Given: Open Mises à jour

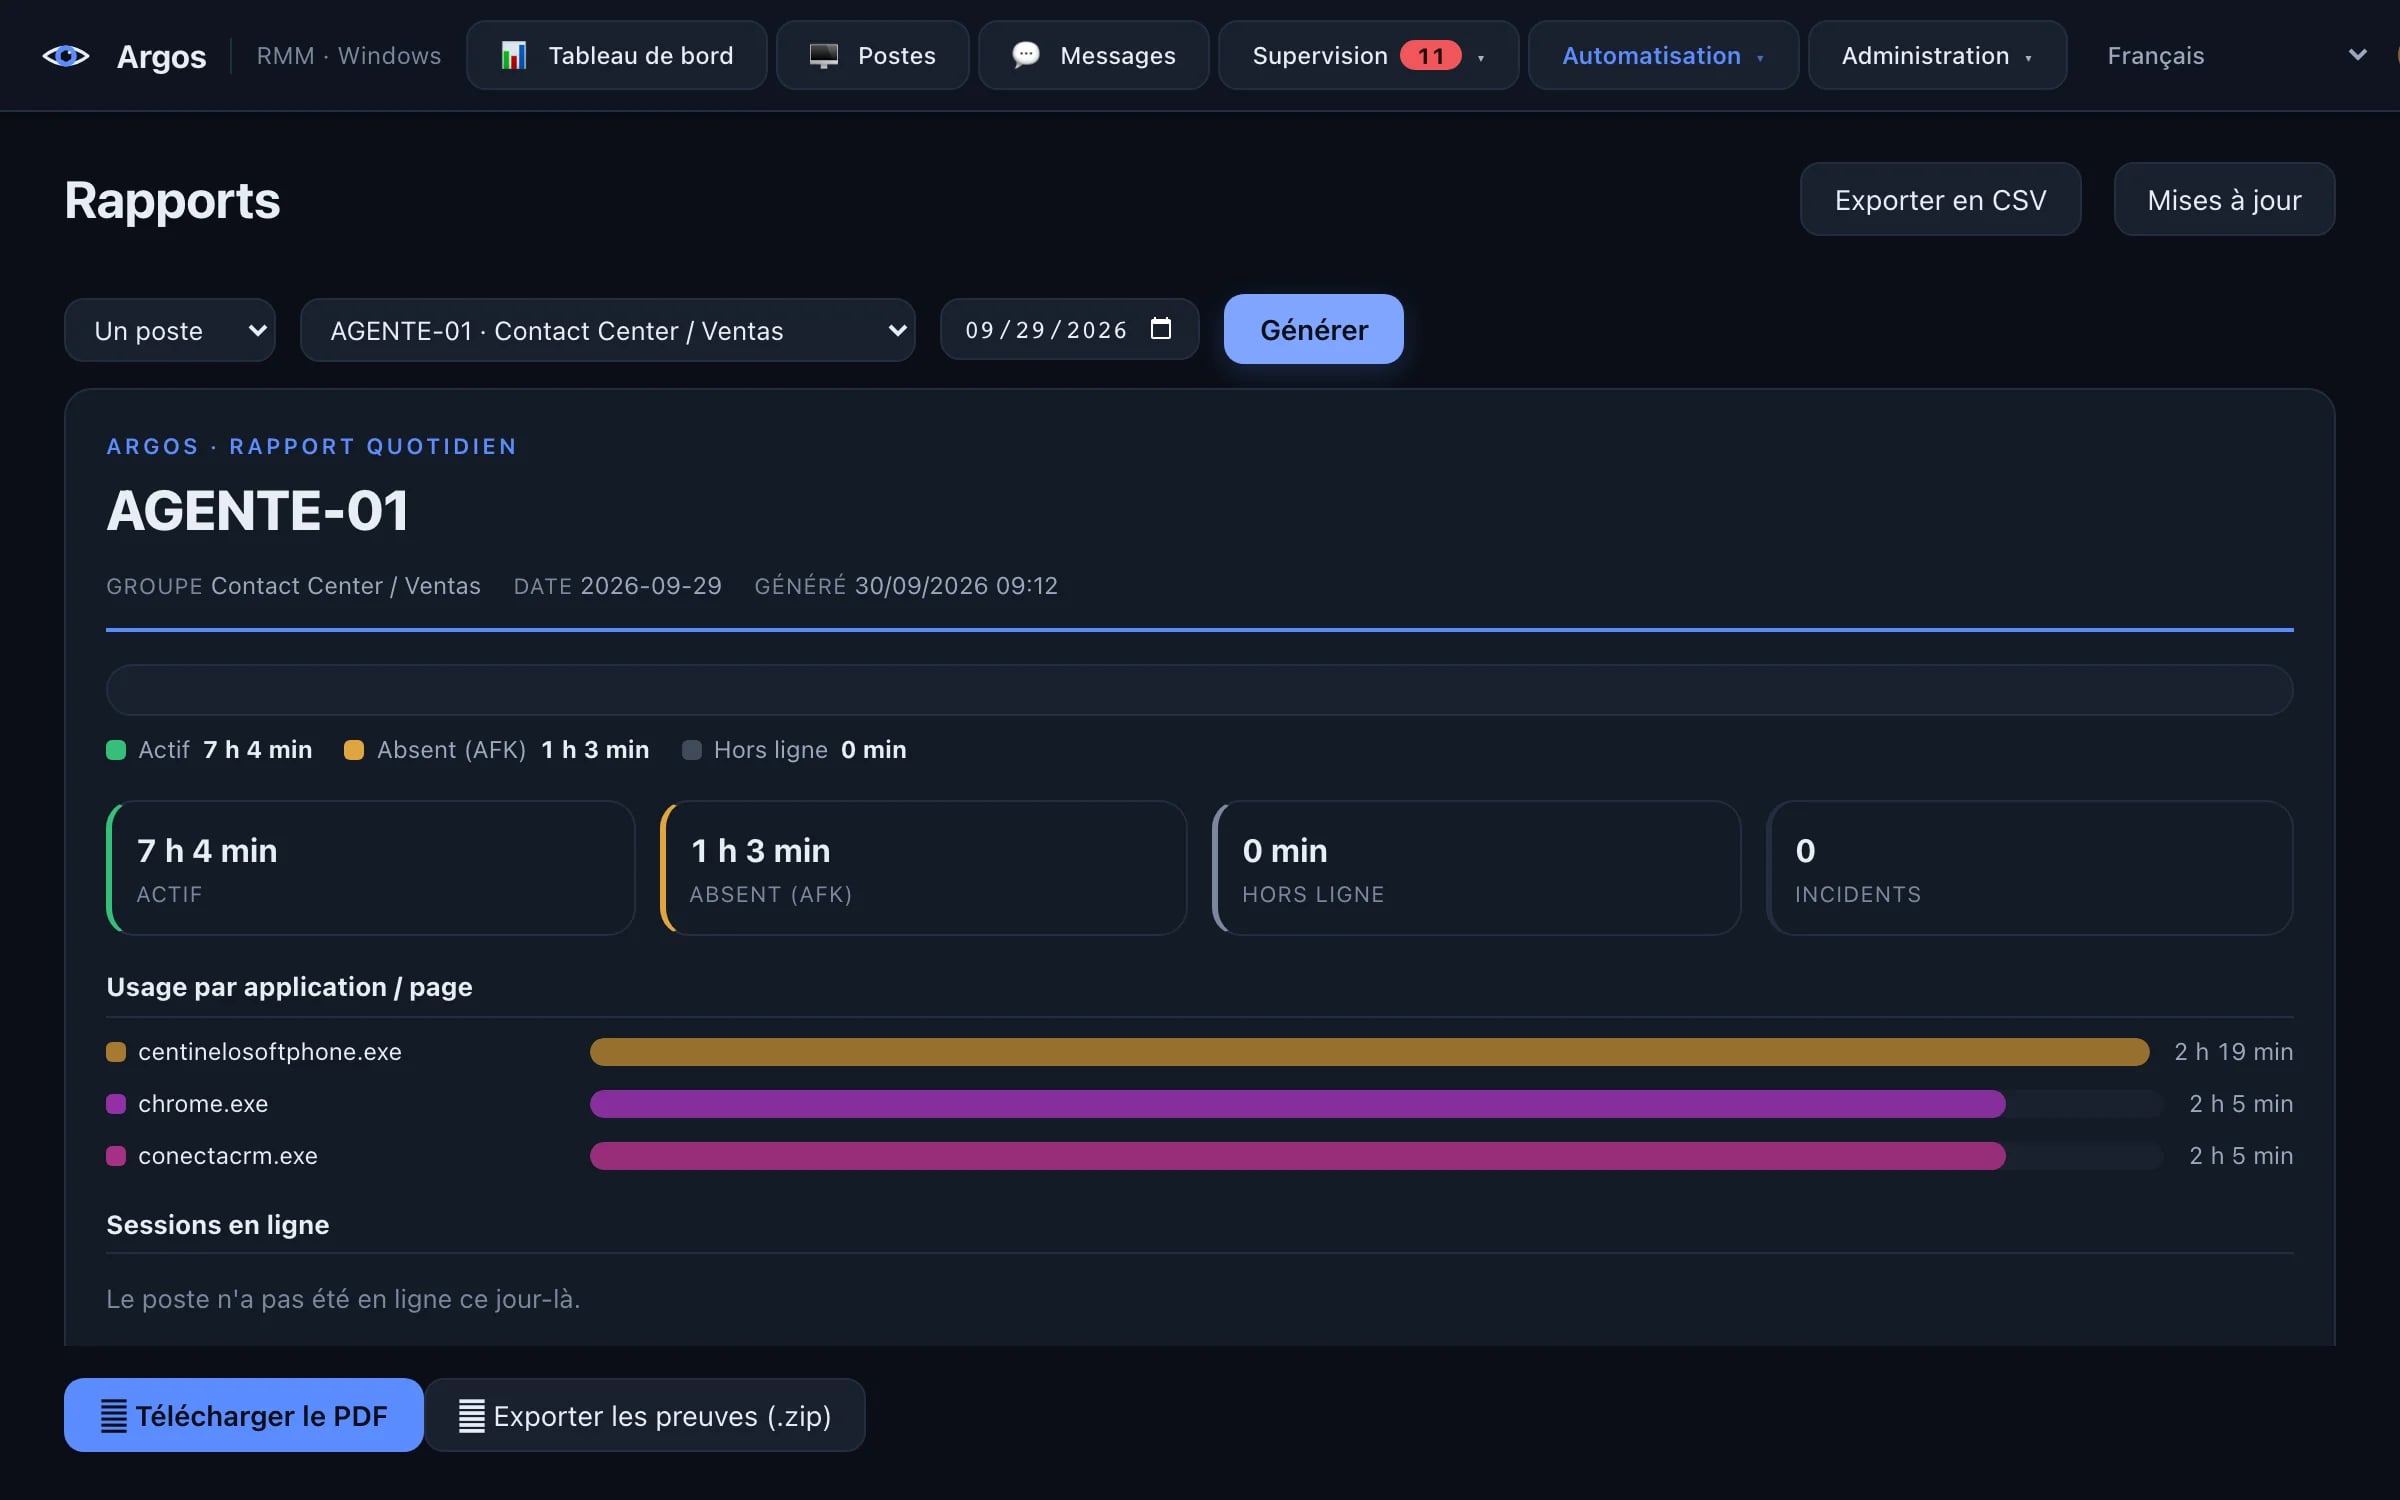Looking at the screenshot, I should pos(2224,200).
